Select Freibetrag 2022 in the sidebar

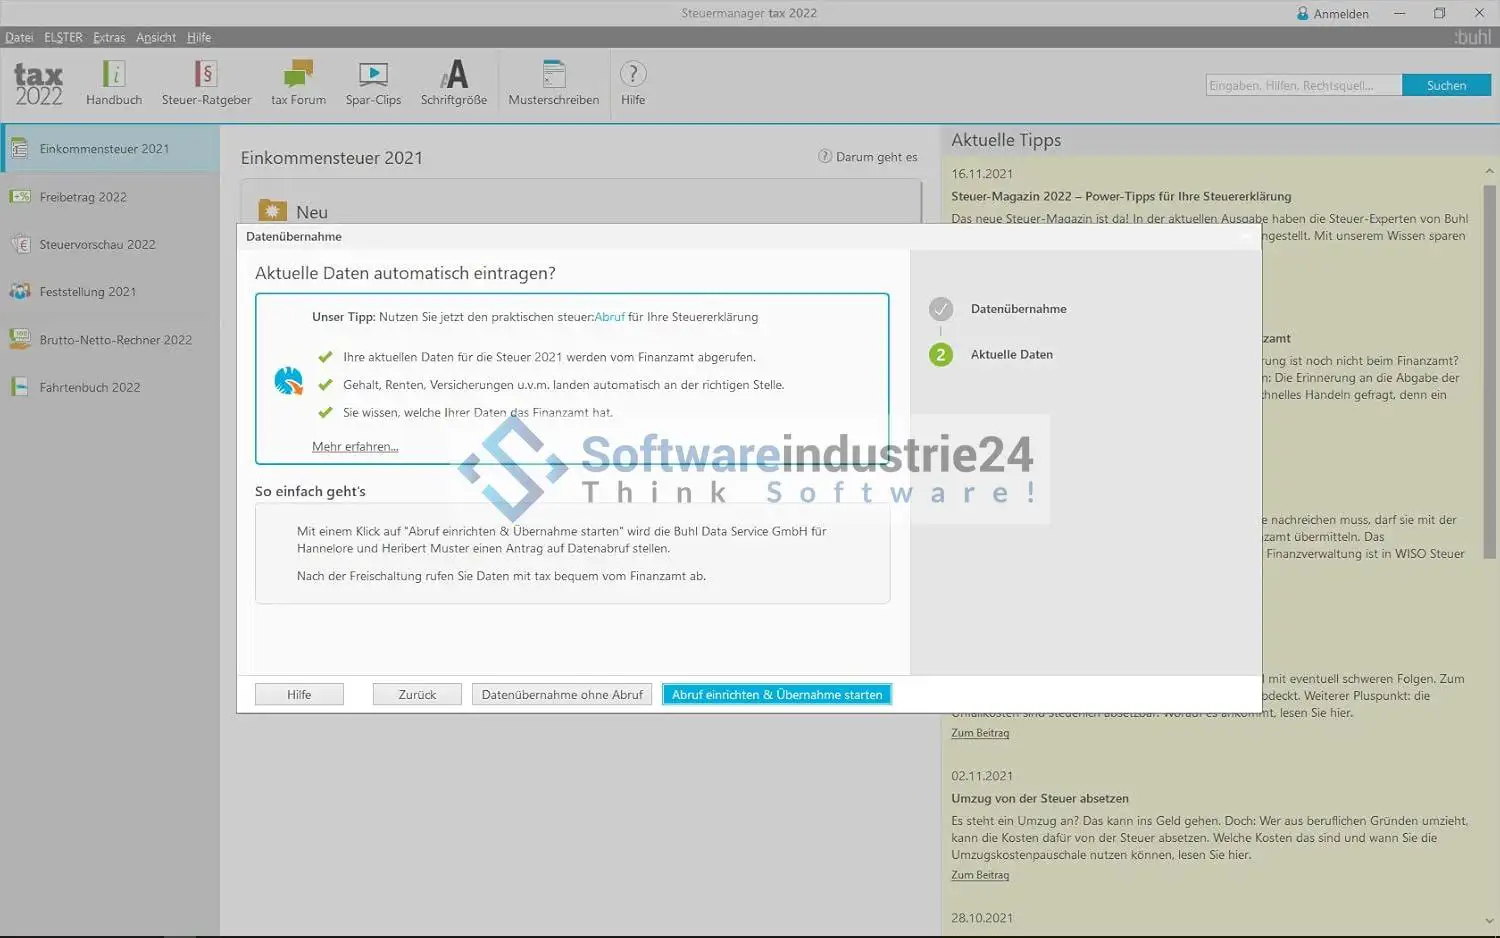(83, 197)
